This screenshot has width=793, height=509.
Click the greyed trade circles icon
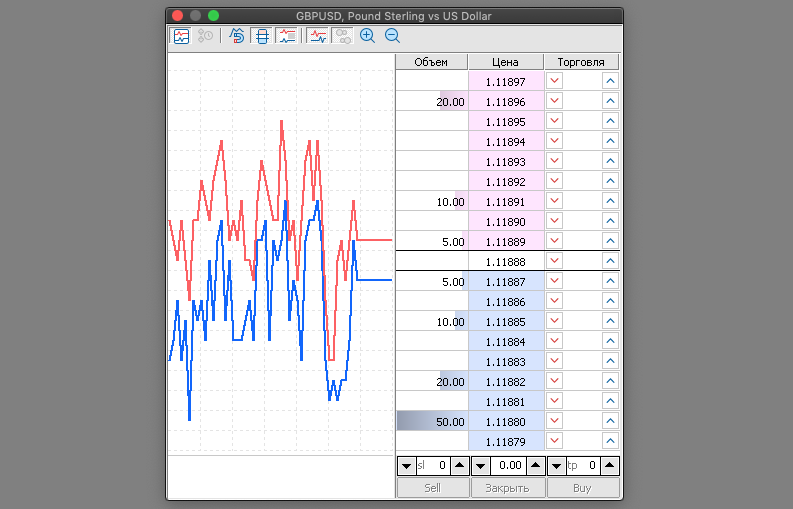(x=343, y=36)
